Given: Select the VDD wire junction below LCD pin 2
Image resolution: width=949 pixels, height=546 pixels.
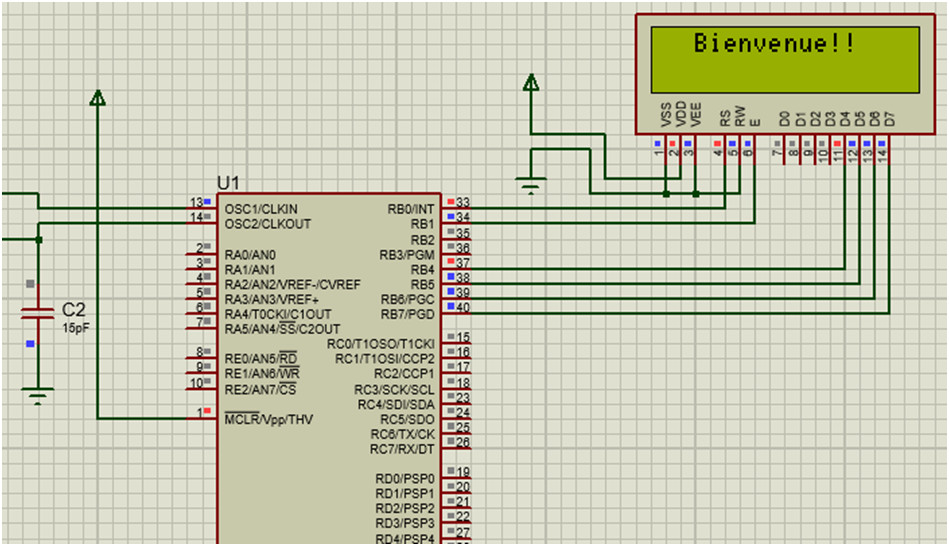Looking at the screenshot, I should click(667, 194).
